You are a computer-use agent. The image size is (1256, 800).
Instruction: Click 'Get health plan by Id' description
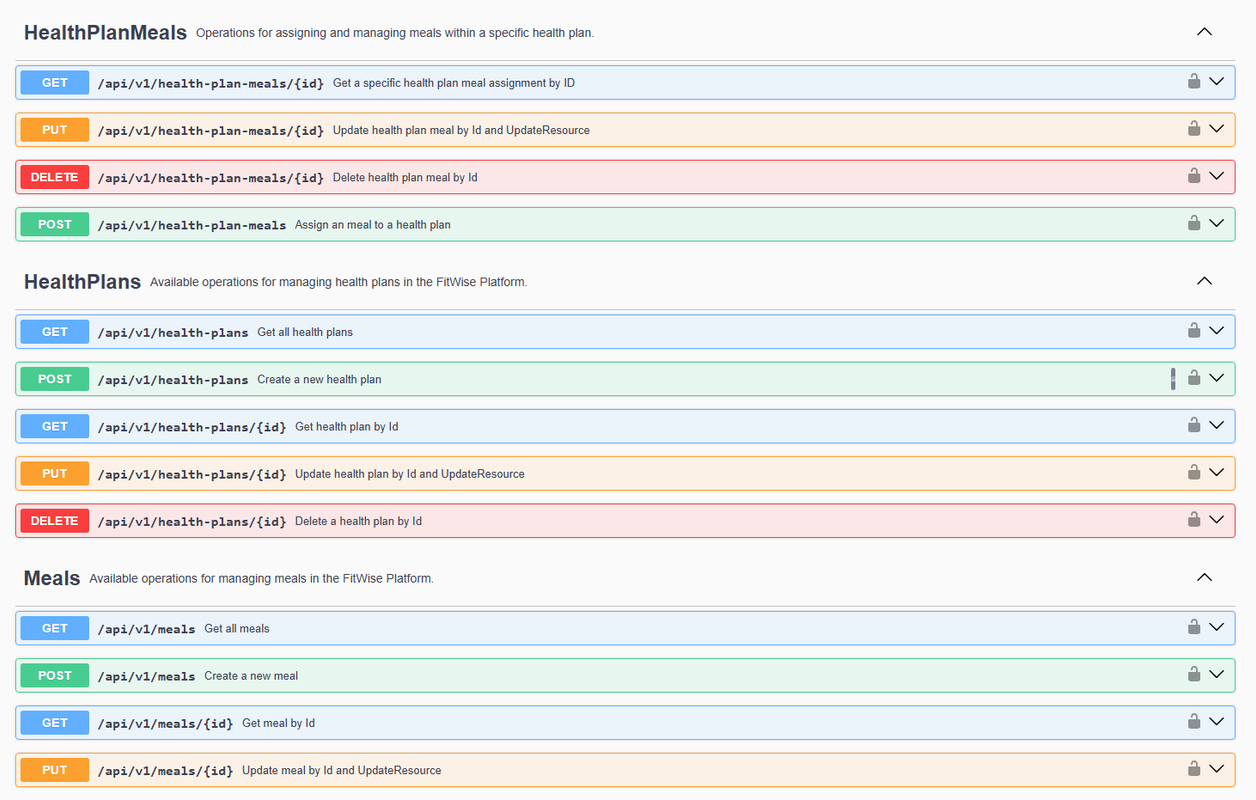[347, 427]
